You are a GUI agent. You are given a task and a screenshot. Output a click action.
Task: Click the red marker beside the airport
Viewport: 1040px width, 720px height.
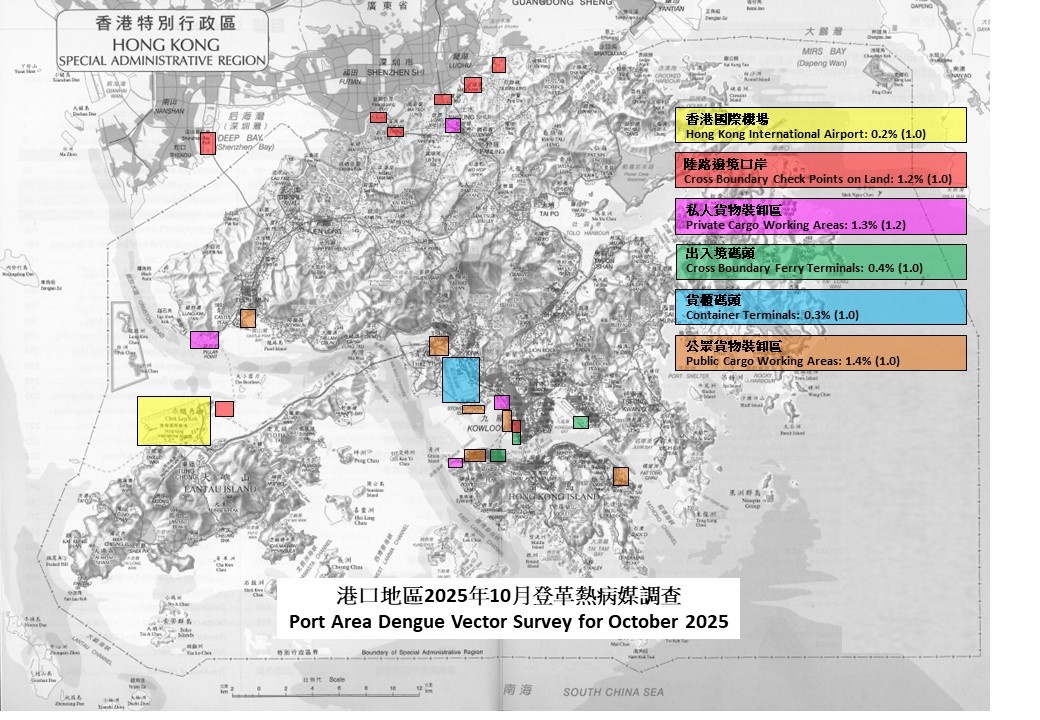[x=224, y=409]
